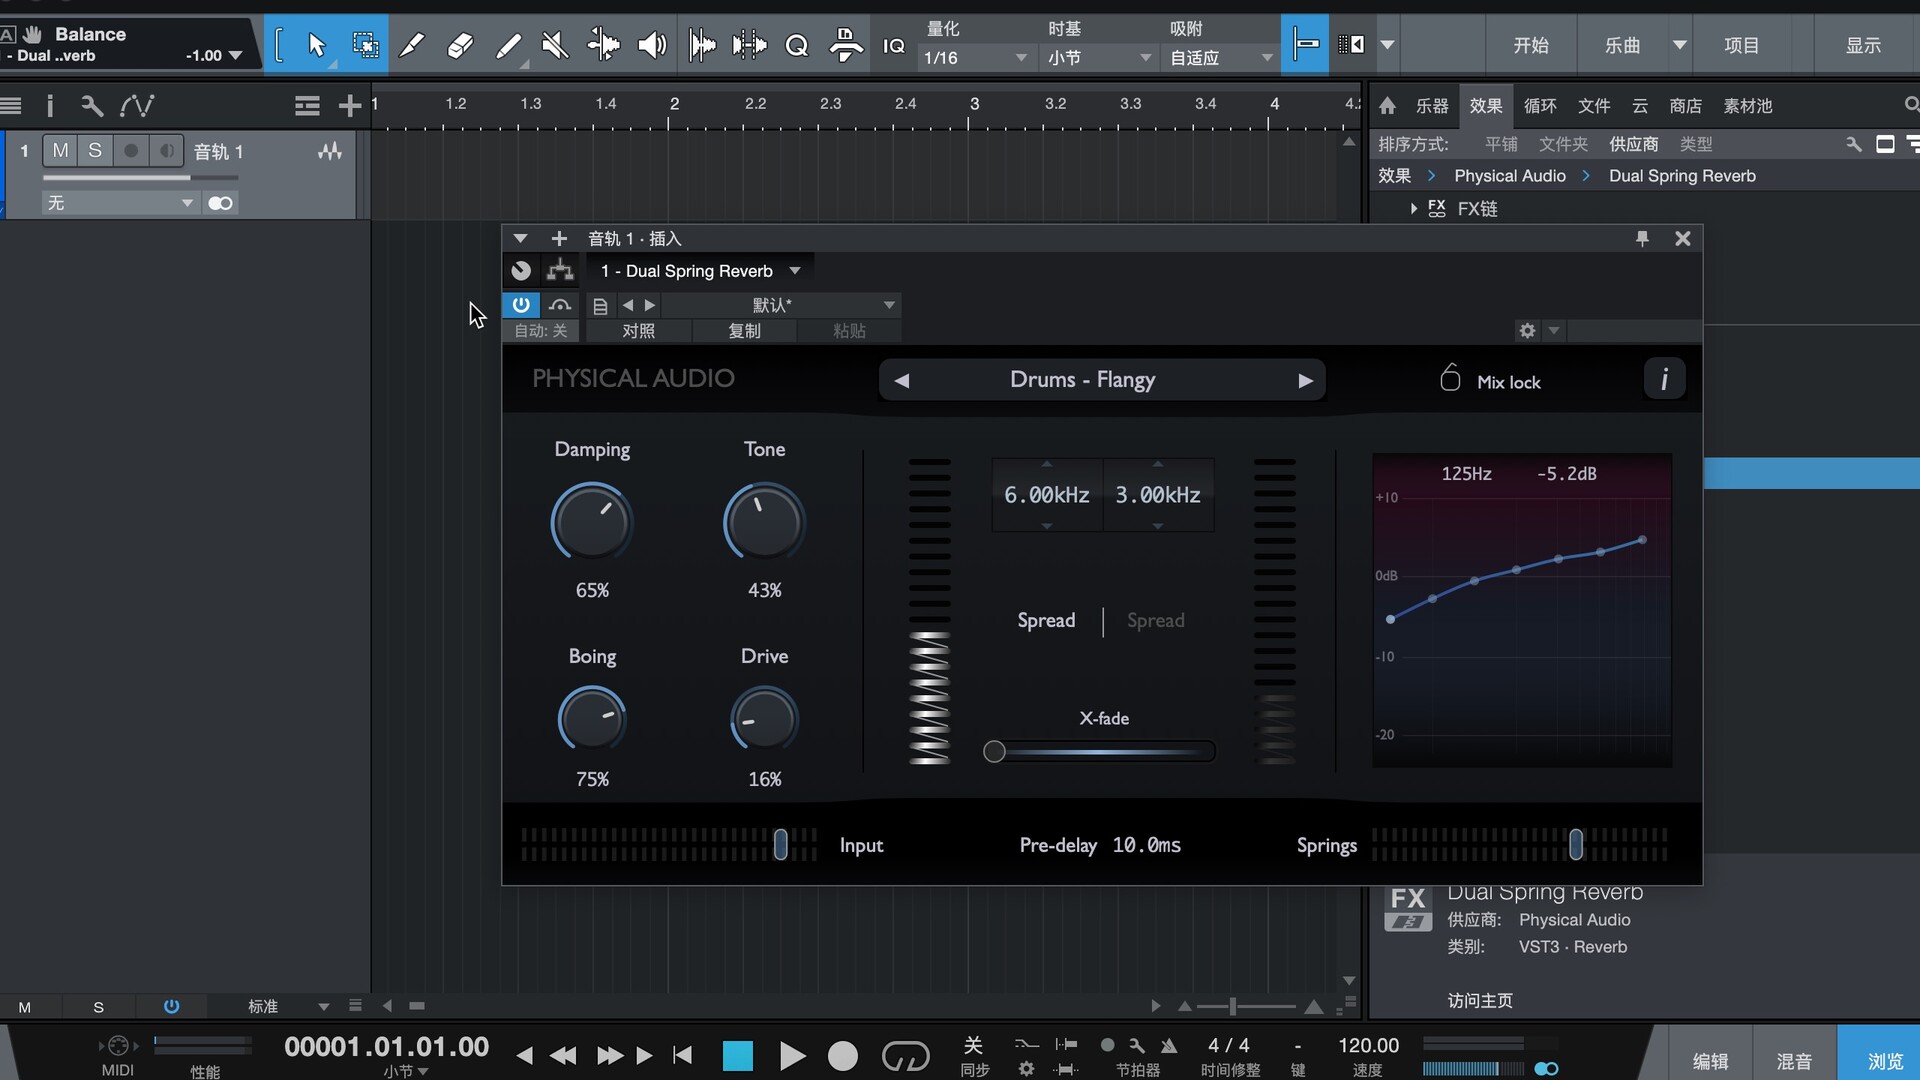Expand the FX链 folder
Viewport: 1920px width, 1080px height.
coord(1413,208)
